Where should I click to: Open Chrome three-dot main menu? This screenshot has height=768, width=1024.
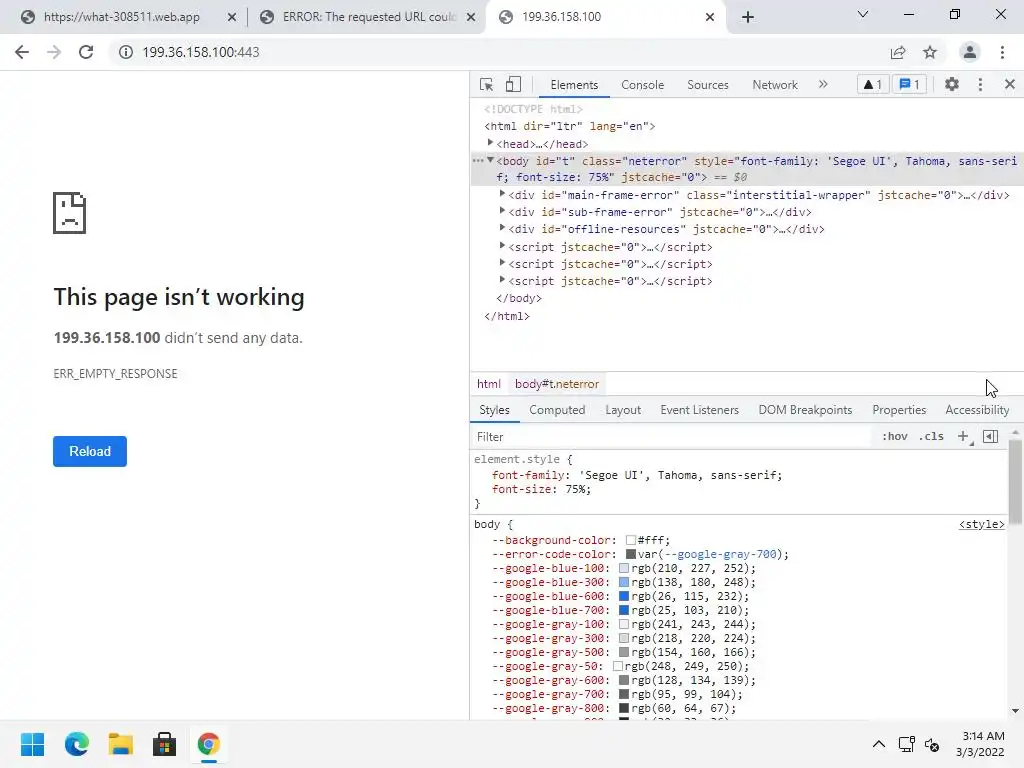pyautogui.click(x=1002, y=52)
